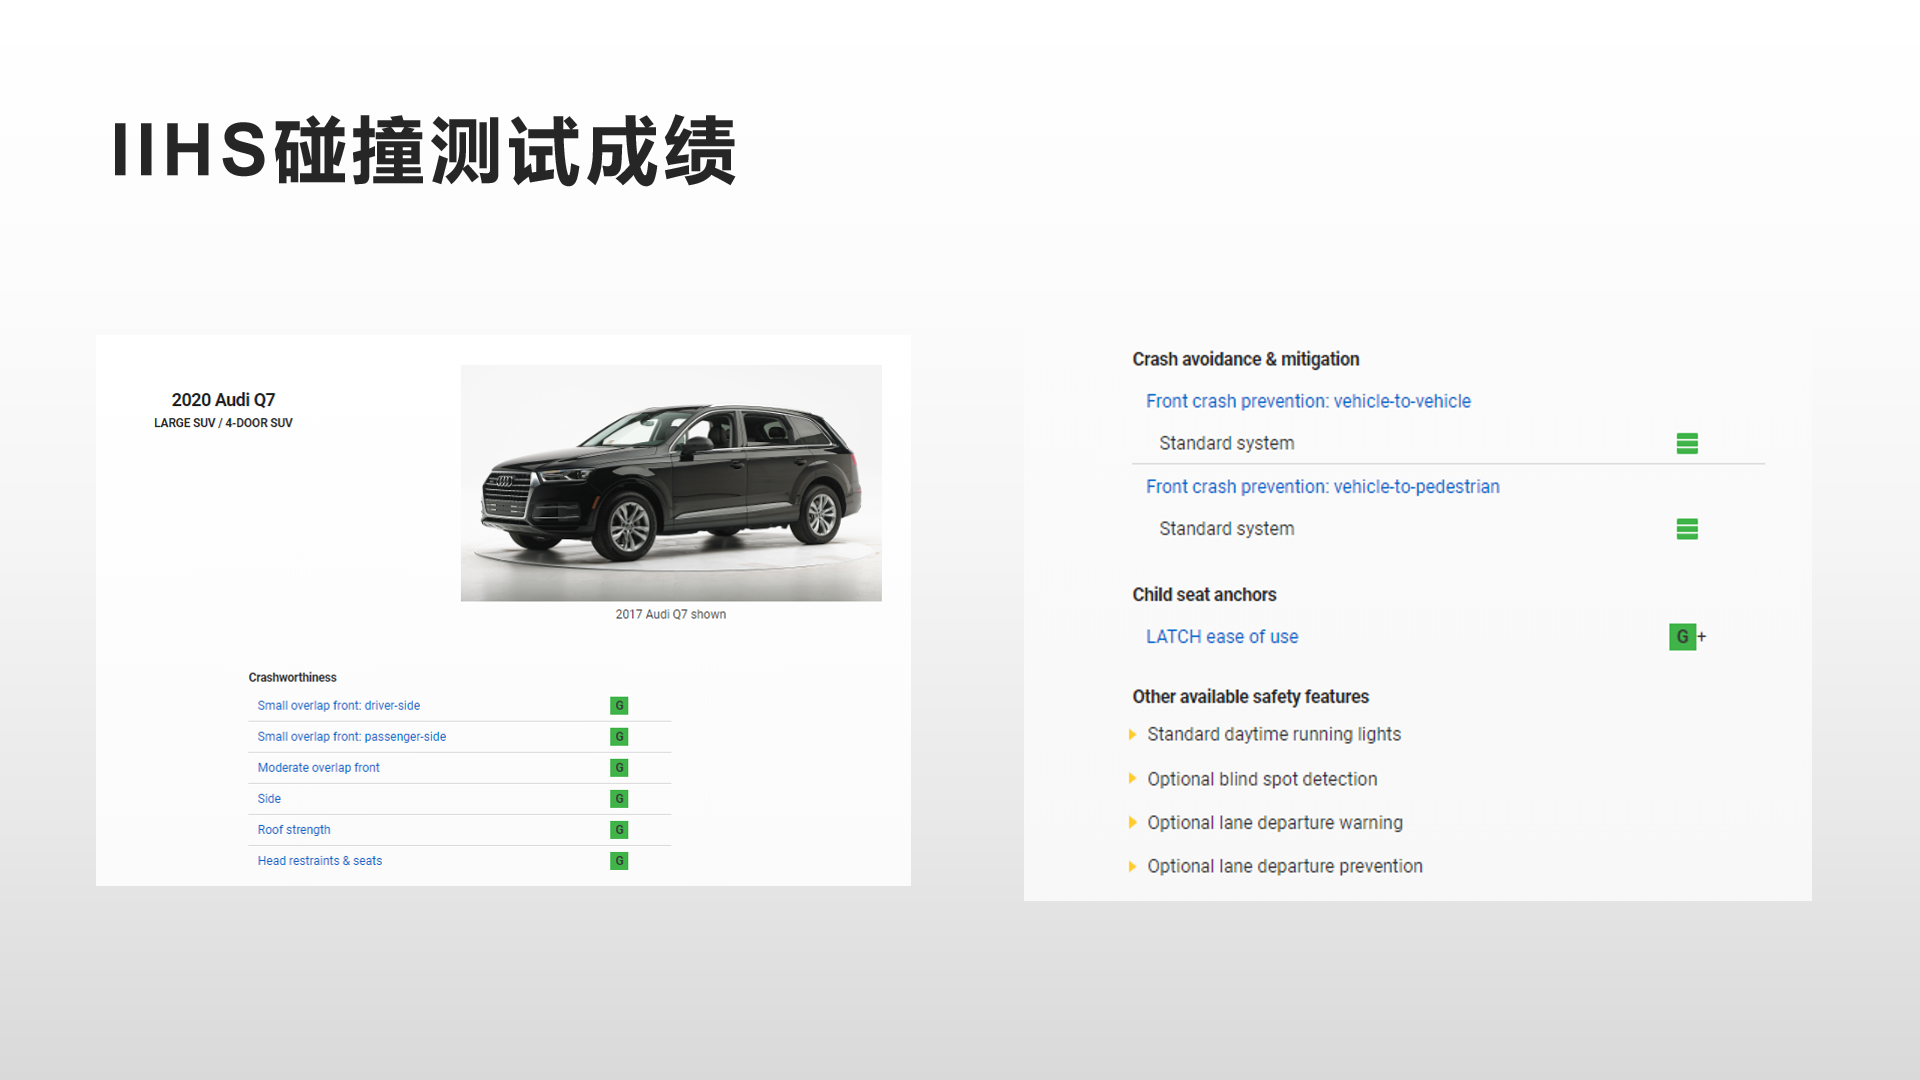Open Small overlap front: passenger-side link

[x=351, y=737]
